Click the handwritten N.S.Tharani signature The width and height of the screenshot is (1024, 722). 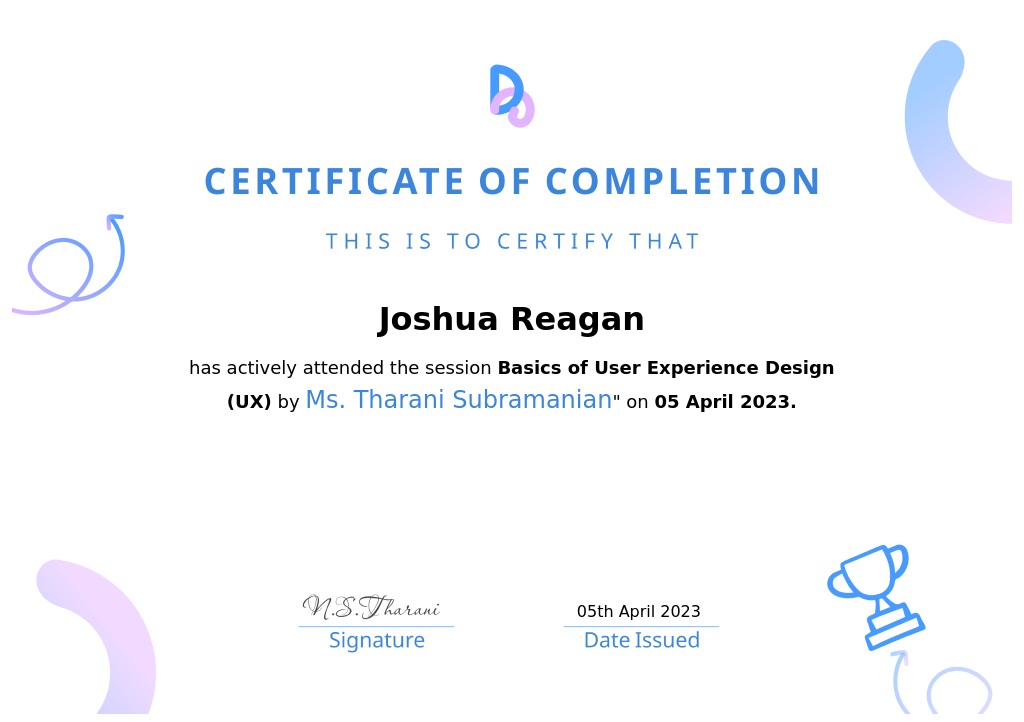(x=371, y=607)
